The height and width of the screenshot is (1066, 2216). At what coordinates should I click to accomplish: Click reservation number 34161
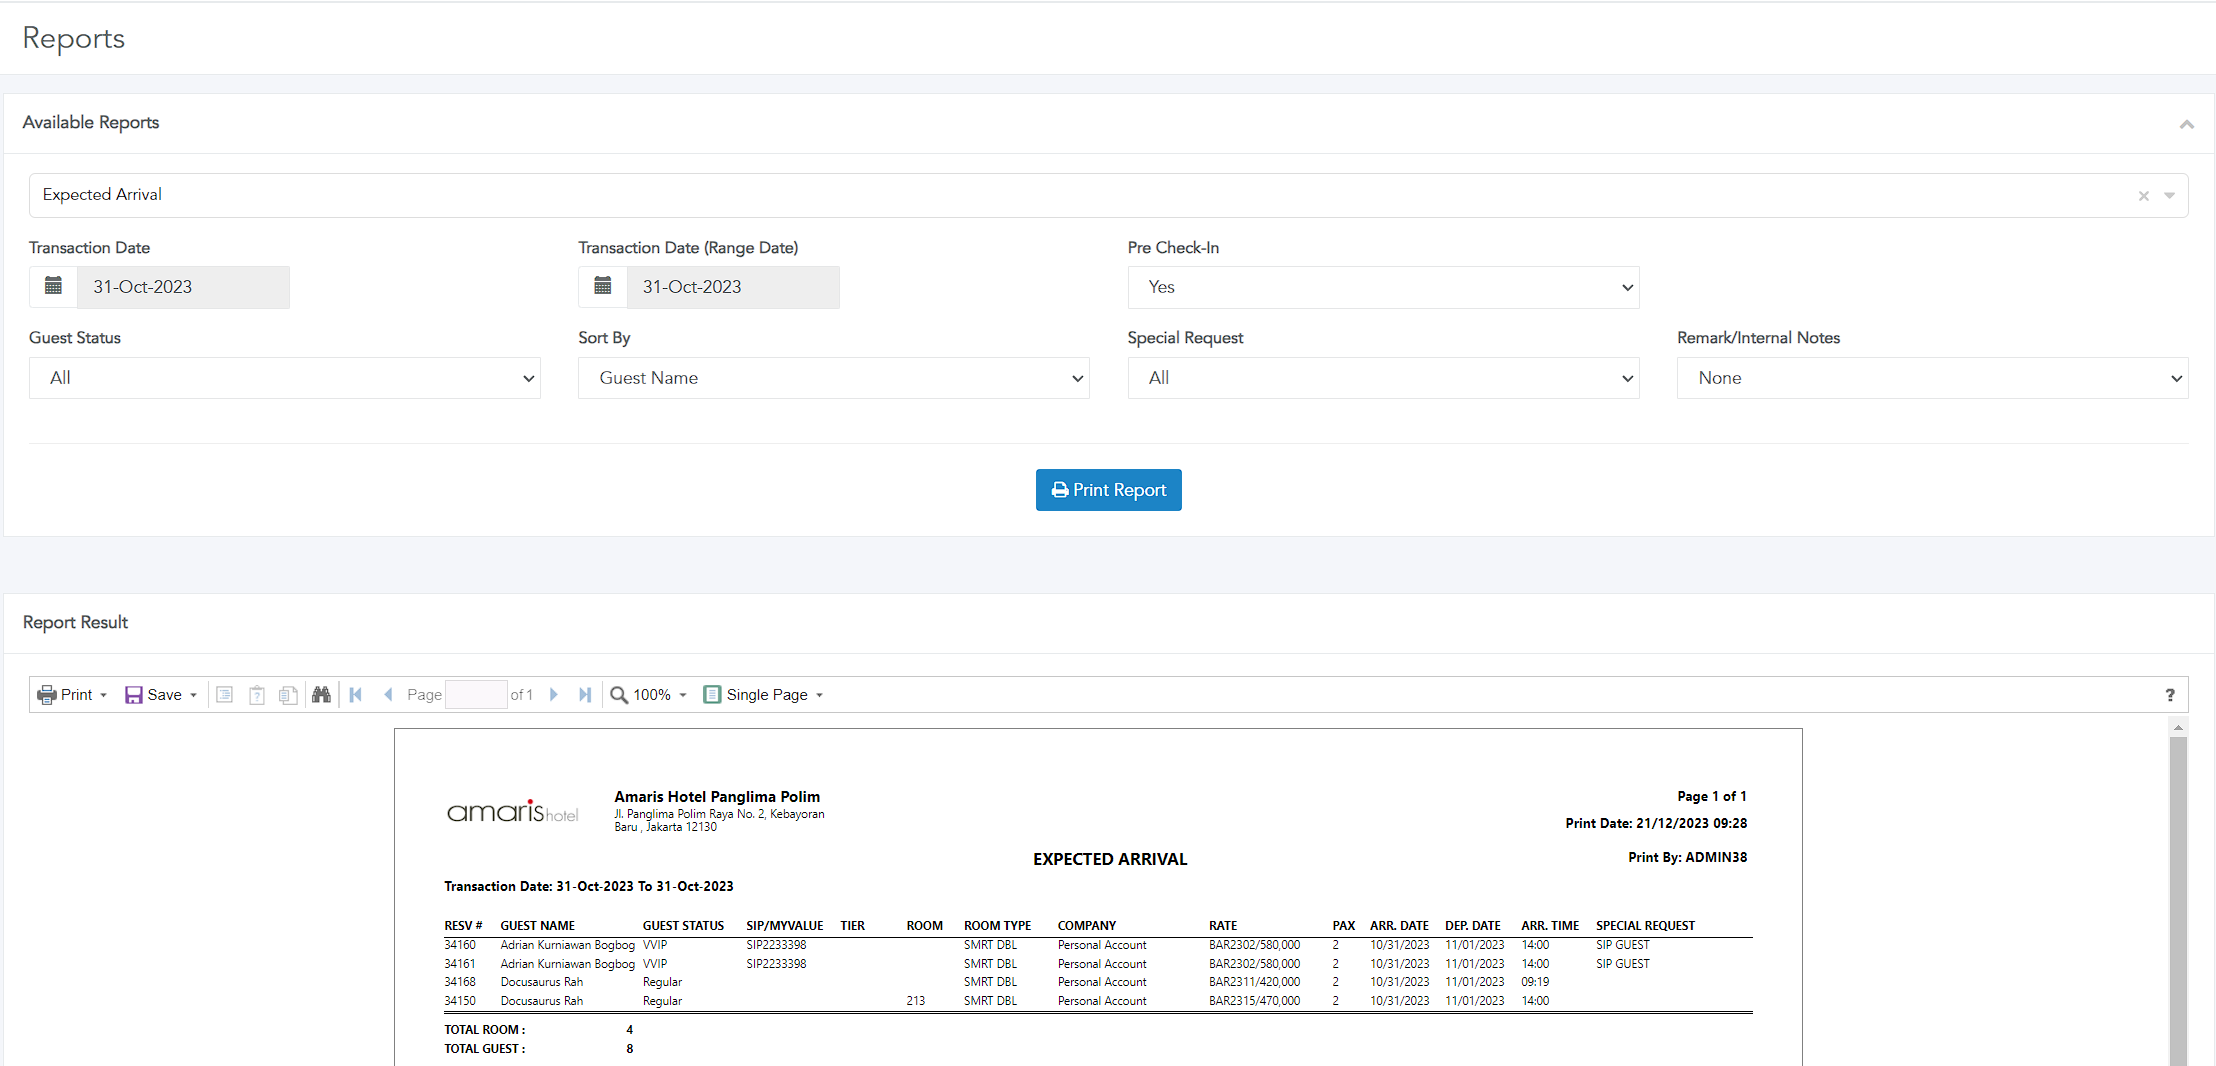(x=460, y=964)
